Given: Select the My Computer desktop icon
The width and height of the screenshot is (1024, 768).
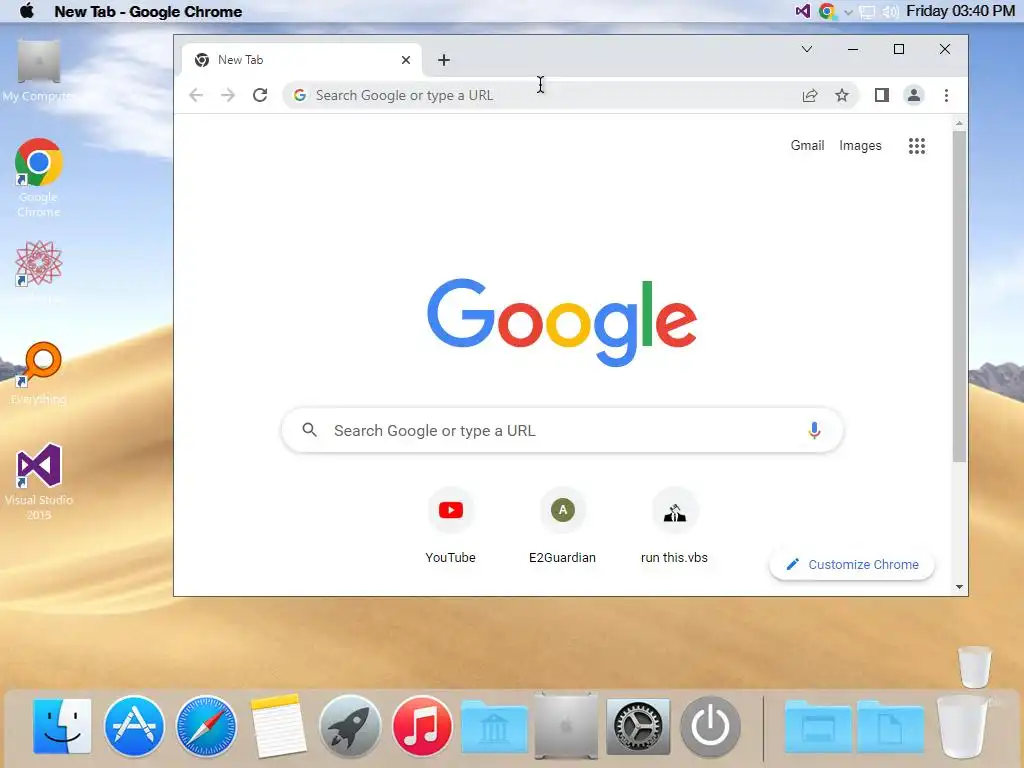Looking at the screenshot, I should [x=38, y=71].
